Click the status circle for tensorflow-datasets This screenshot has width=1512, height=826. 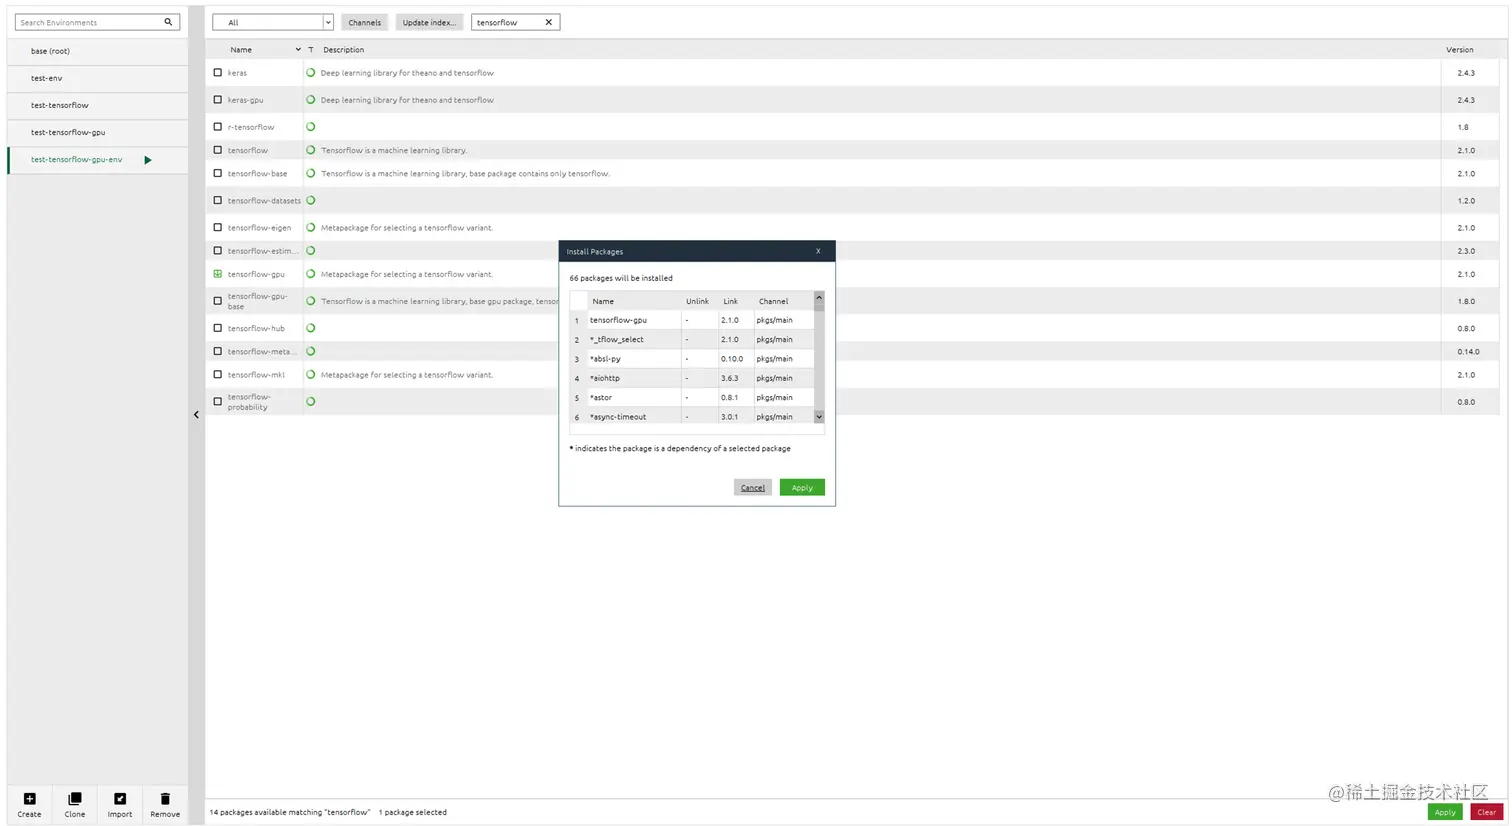tap(310, 200)
